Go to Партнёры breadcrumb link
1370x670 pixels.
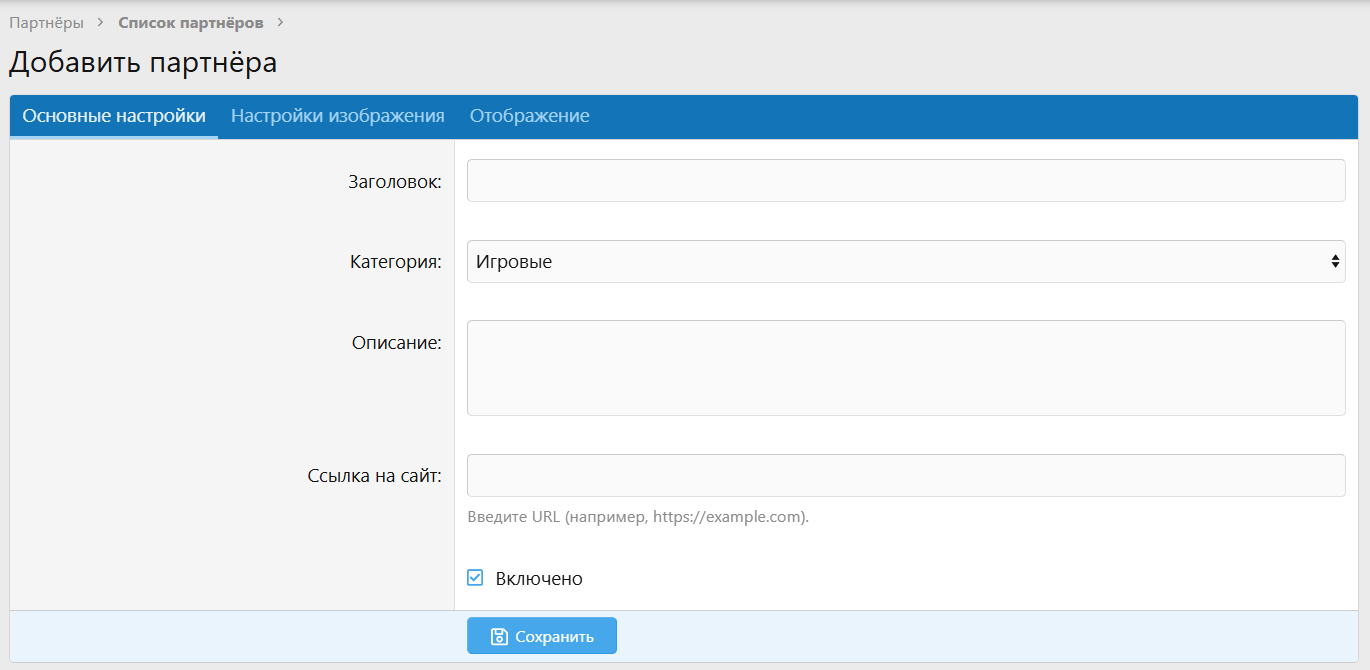[46, 22]
